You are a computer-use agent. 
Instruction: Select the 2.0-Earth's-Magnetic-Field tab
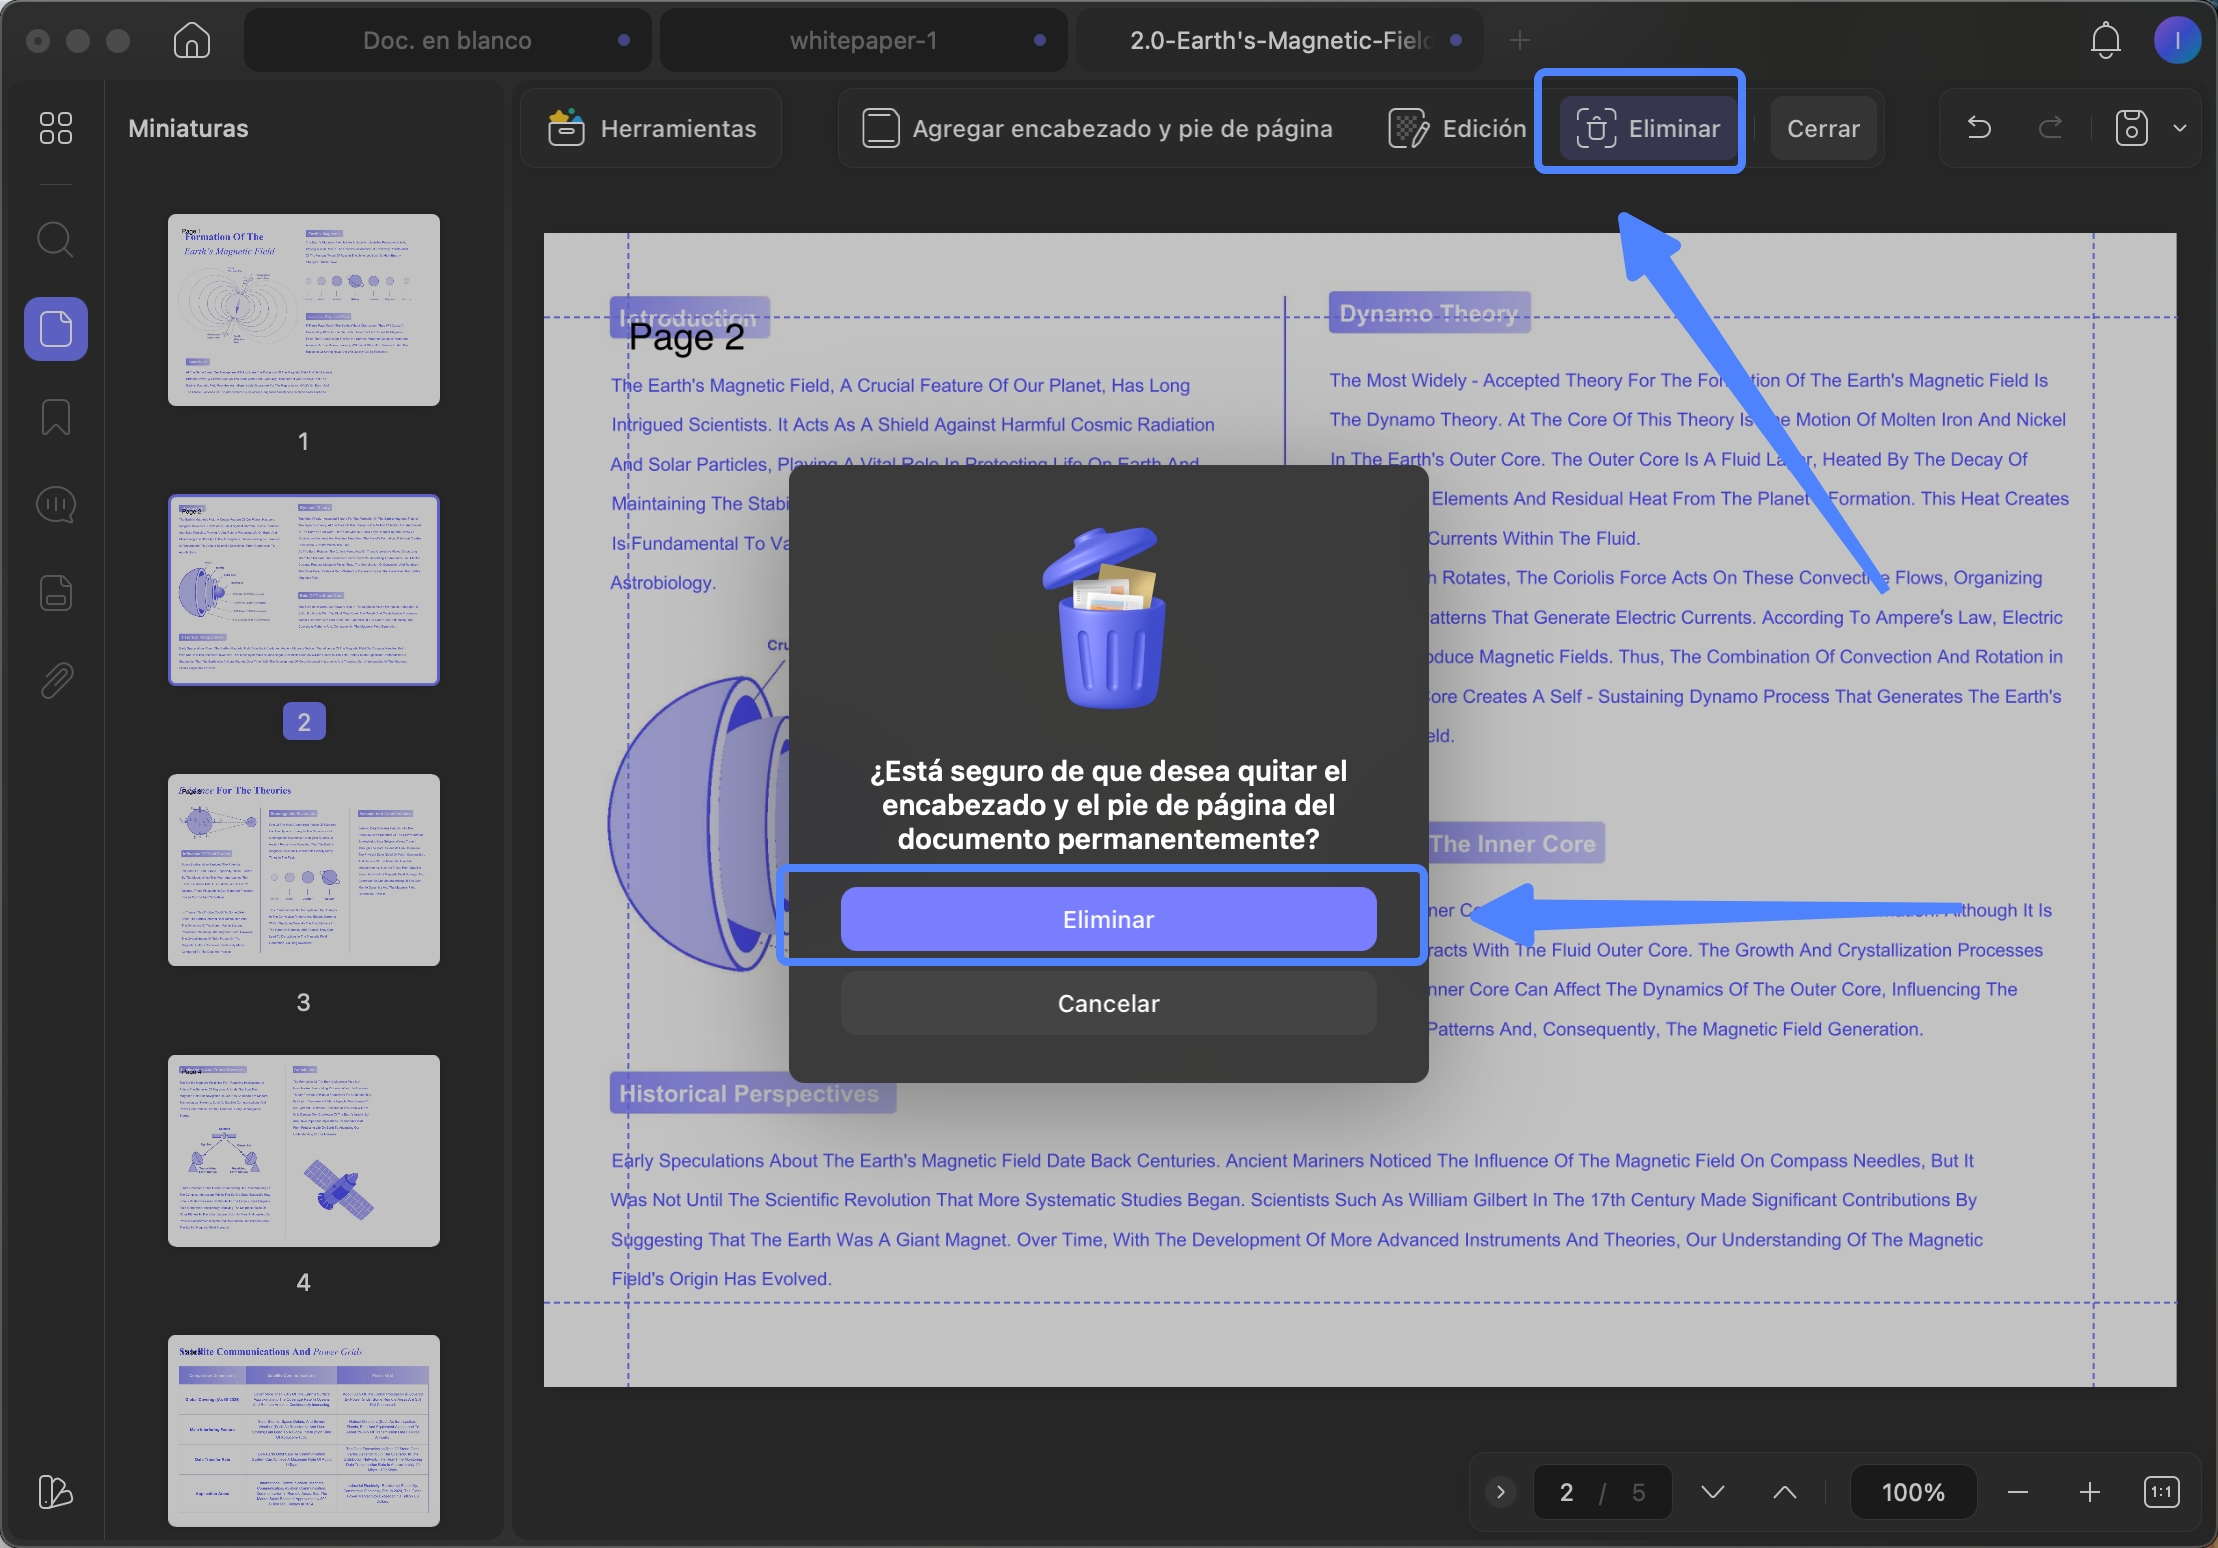tap(1279, 40)
